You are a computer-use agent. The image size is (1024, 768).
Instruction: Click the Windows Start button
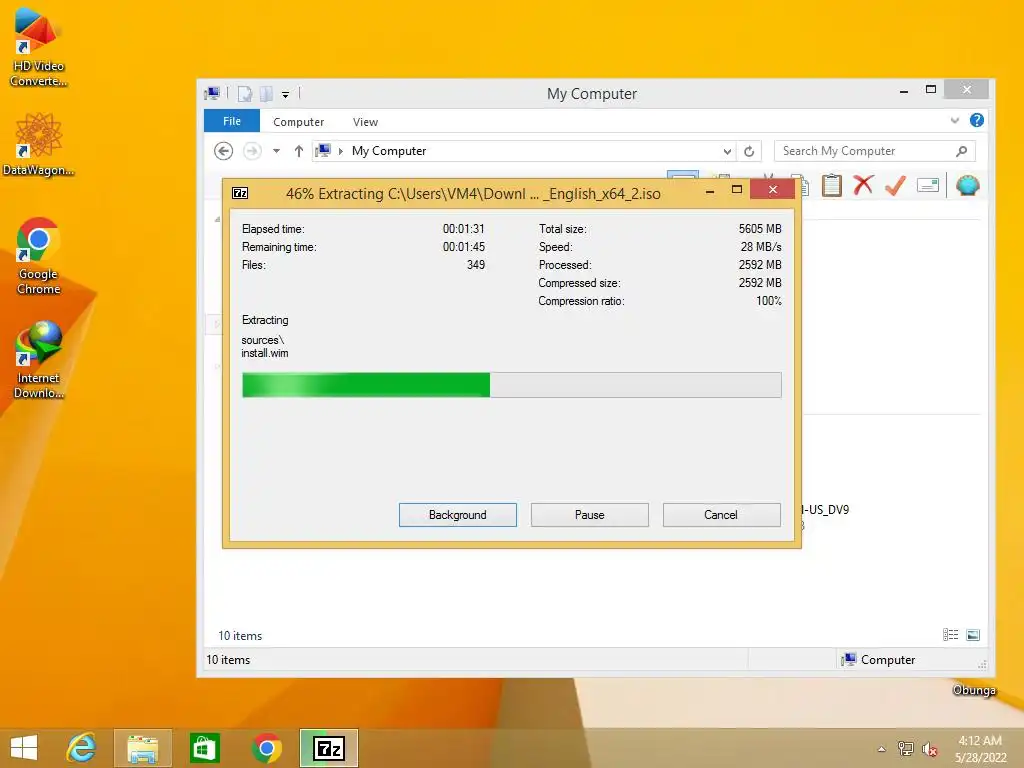(x=24, y=748)
